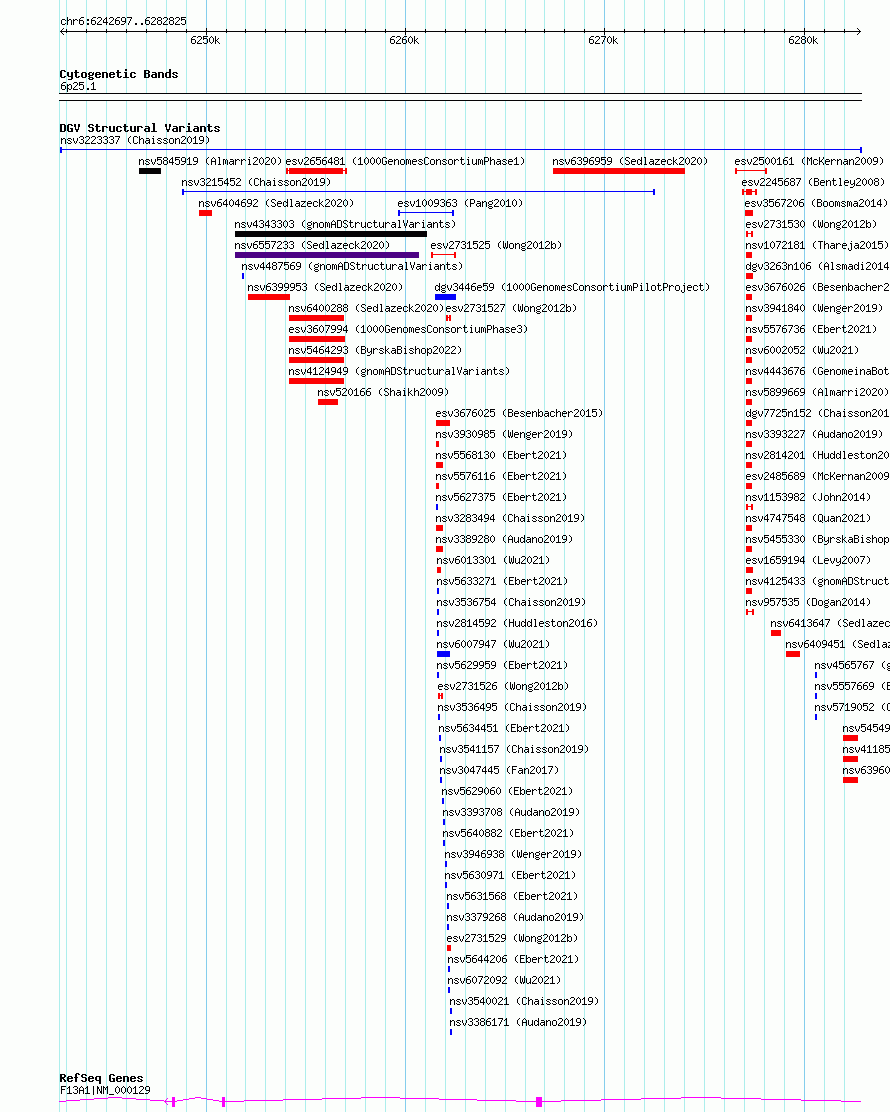Click nsv5627375 (Ebert2021) label
The width and height of the screenshot is (890, 1112).
click(501, 497)
